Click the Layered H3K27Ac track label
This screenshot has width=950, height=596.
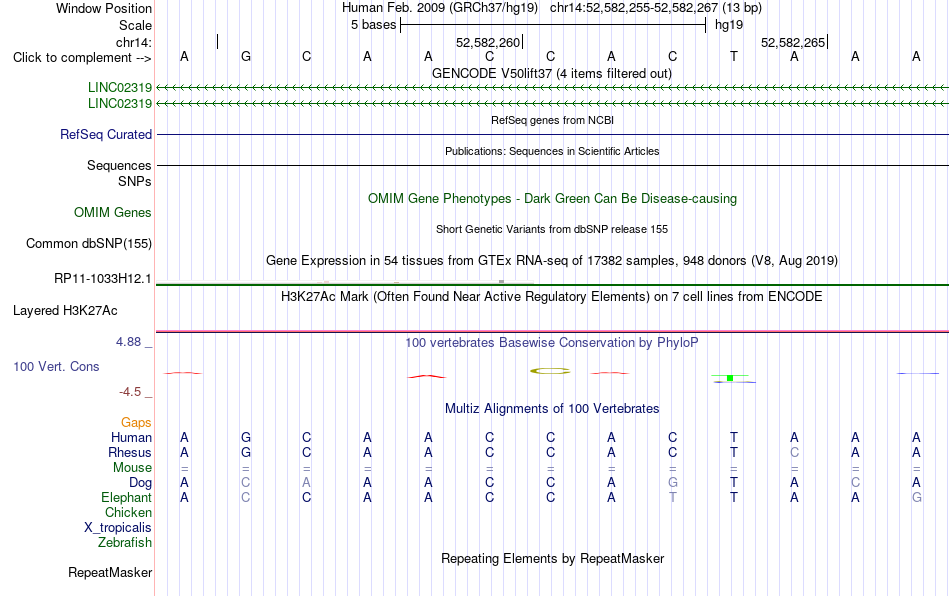(x=65, y=311)
